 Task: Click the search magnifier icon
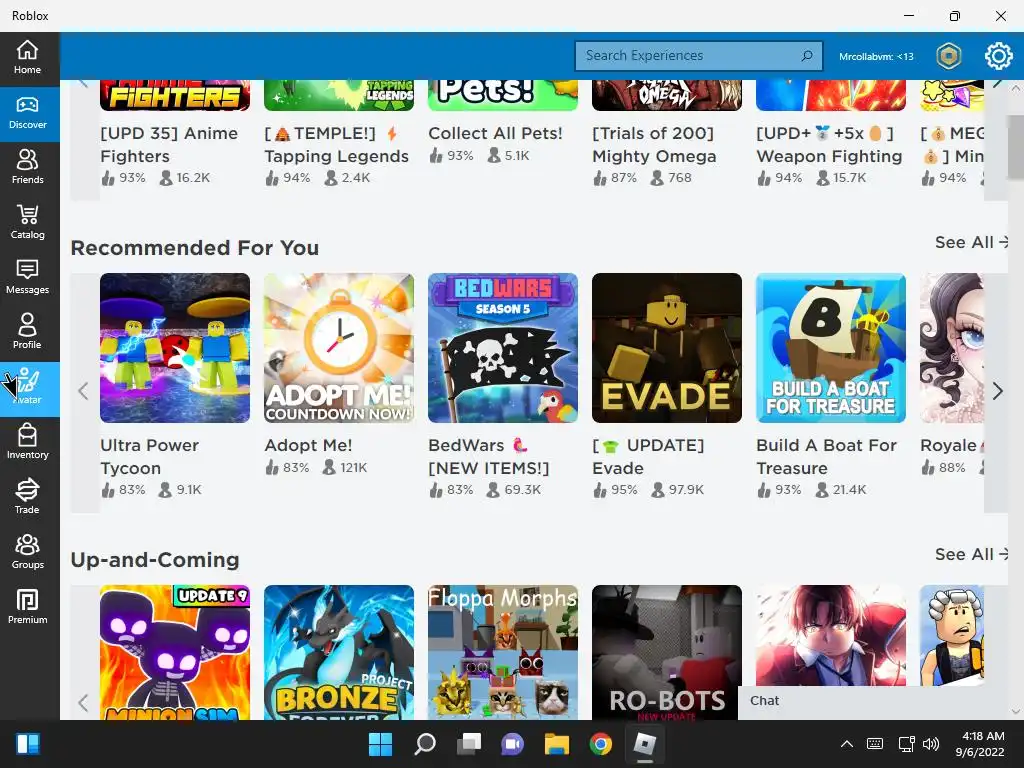pyautogui.click(x=807, y=56)
